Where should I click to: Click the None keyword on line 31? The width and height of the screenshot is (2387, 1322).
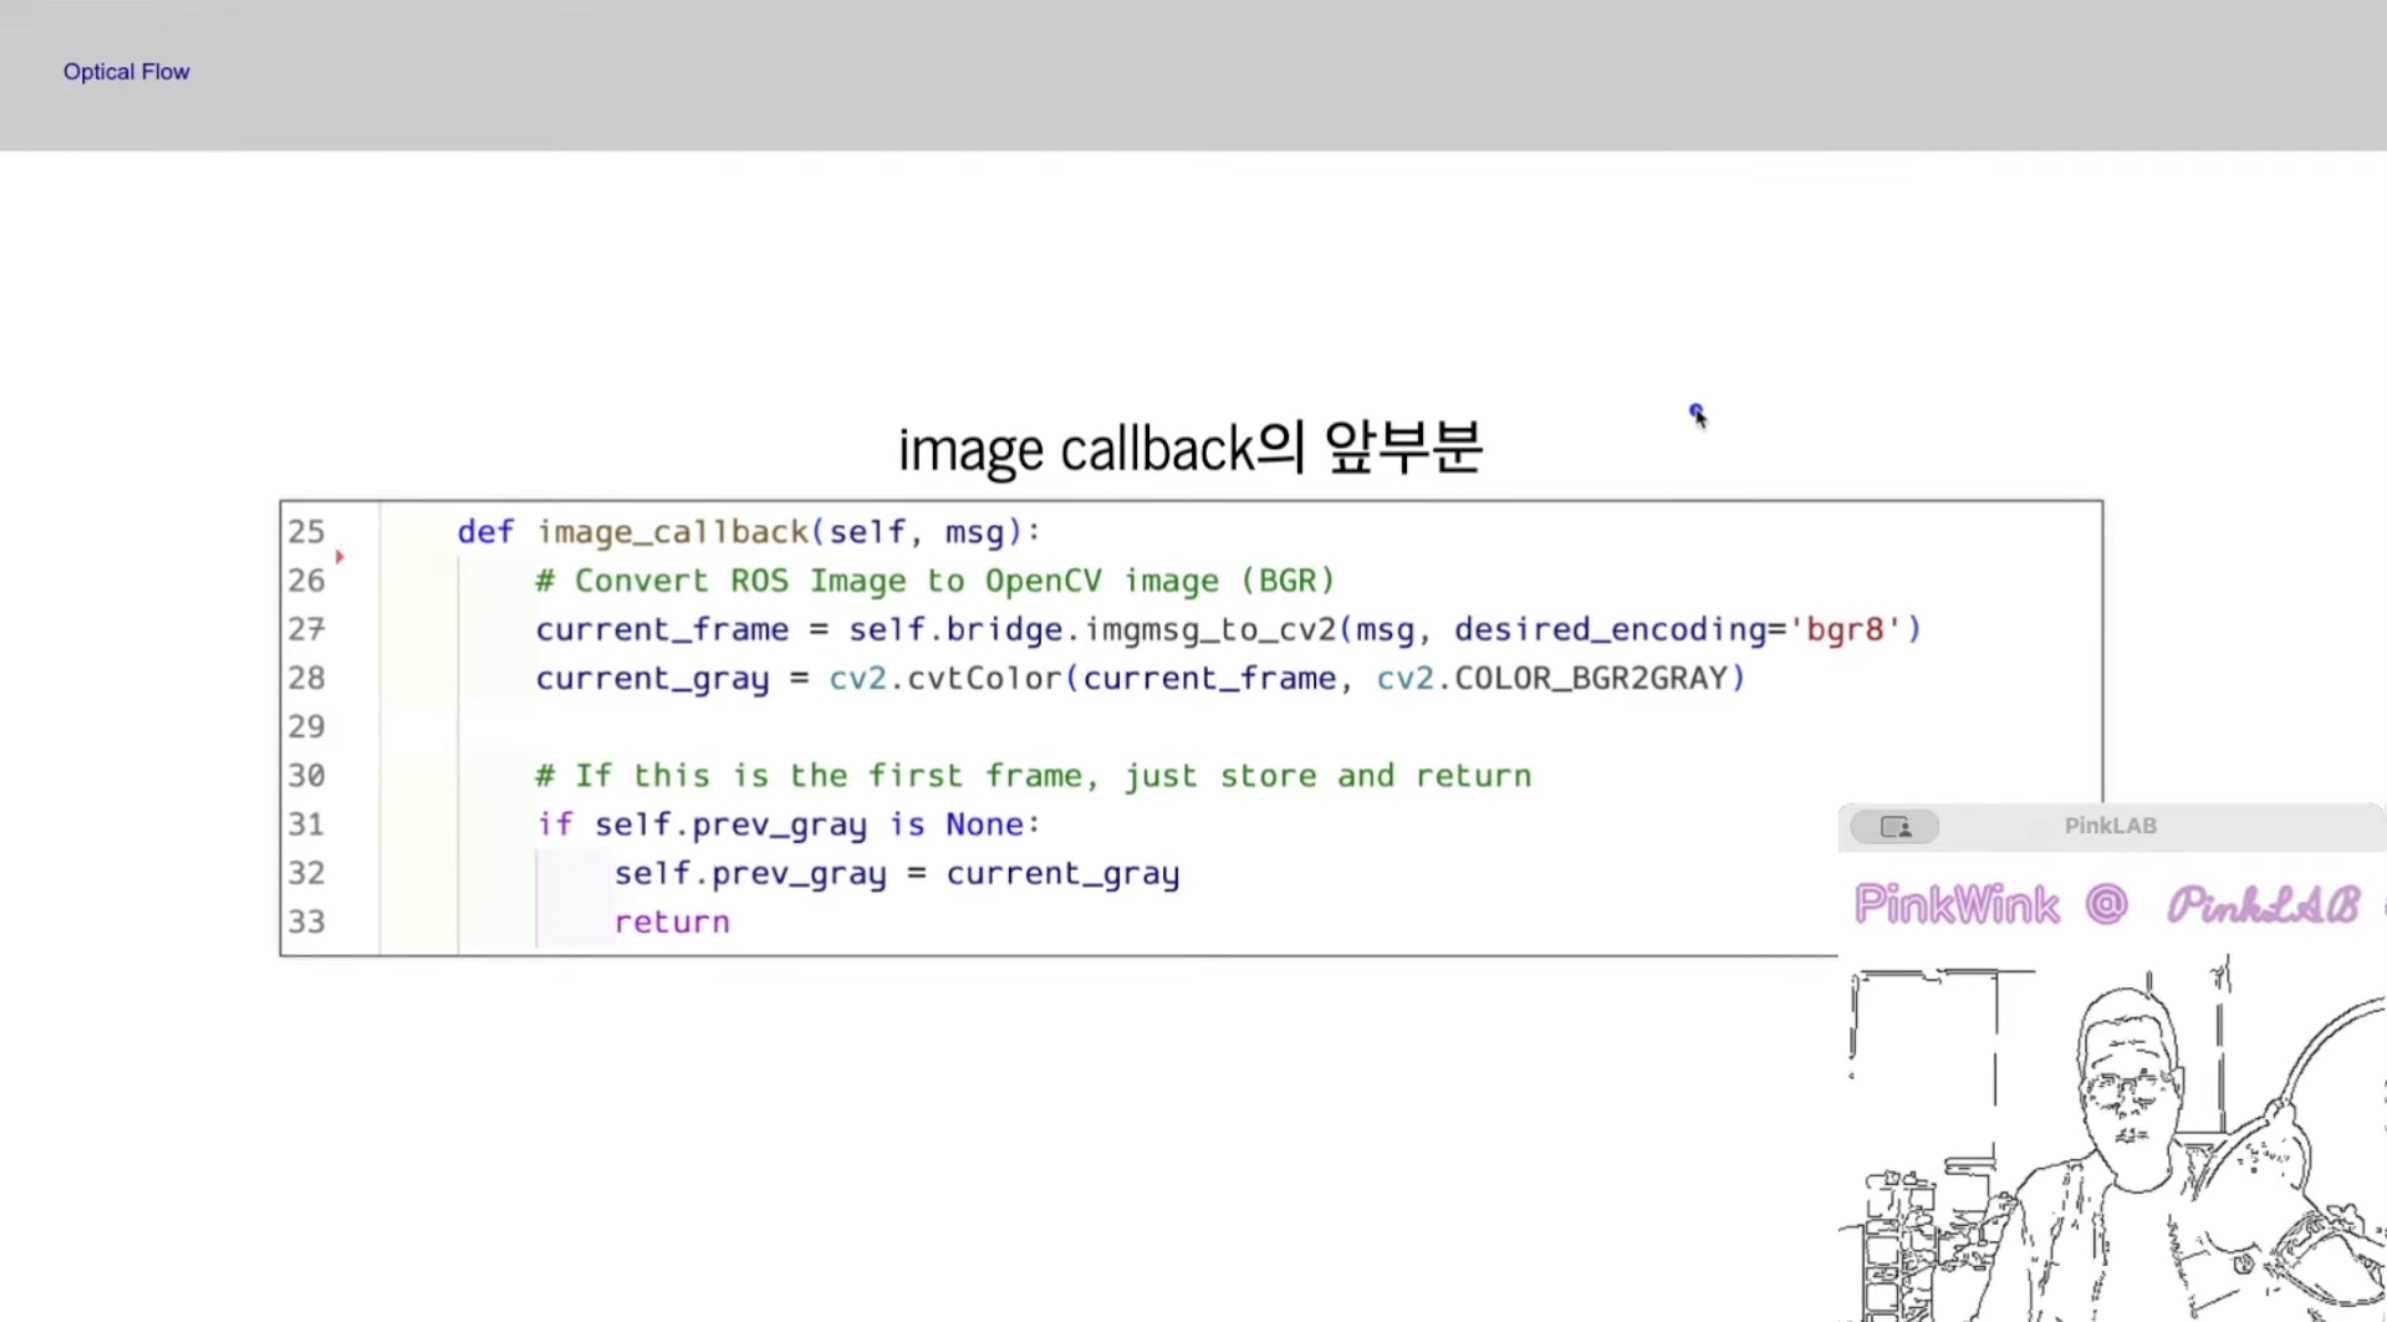984,824
